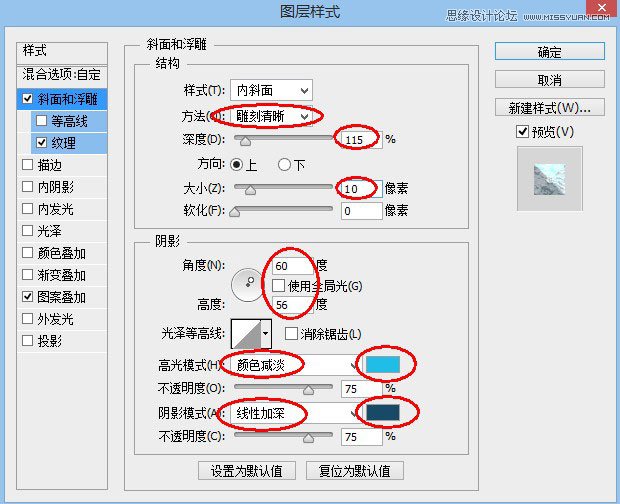Image resolution: width=620 pixels, height=504 pixels.
Task: Click the 软化(F) slider handle
Action: tap(235, 212)
